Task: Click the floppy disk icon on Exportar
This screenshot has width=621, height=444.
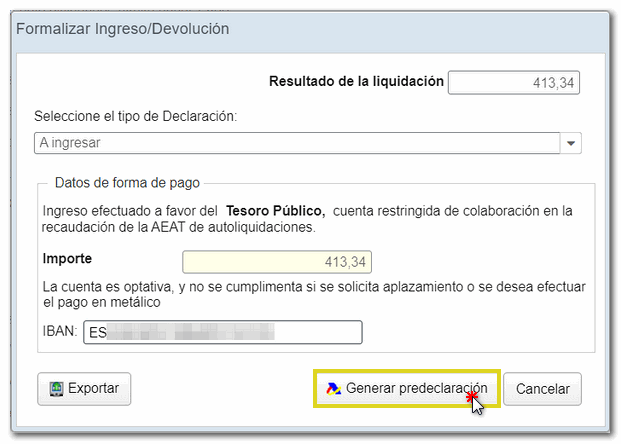Action: point(55,388)
